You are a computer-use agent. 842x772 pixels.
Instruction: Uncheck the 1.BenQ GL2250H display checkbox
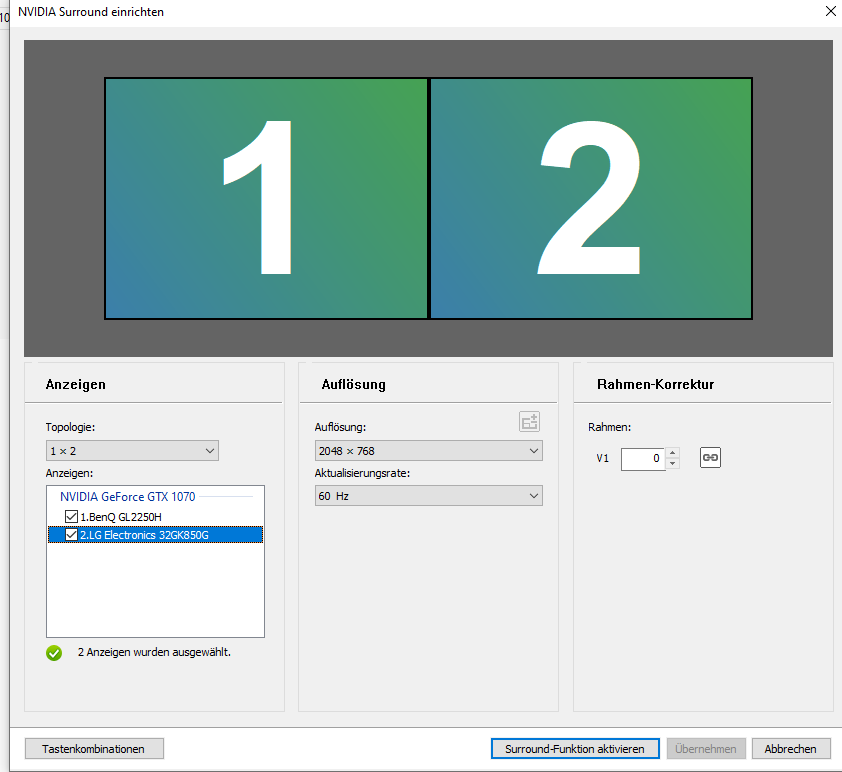[71, 516]
